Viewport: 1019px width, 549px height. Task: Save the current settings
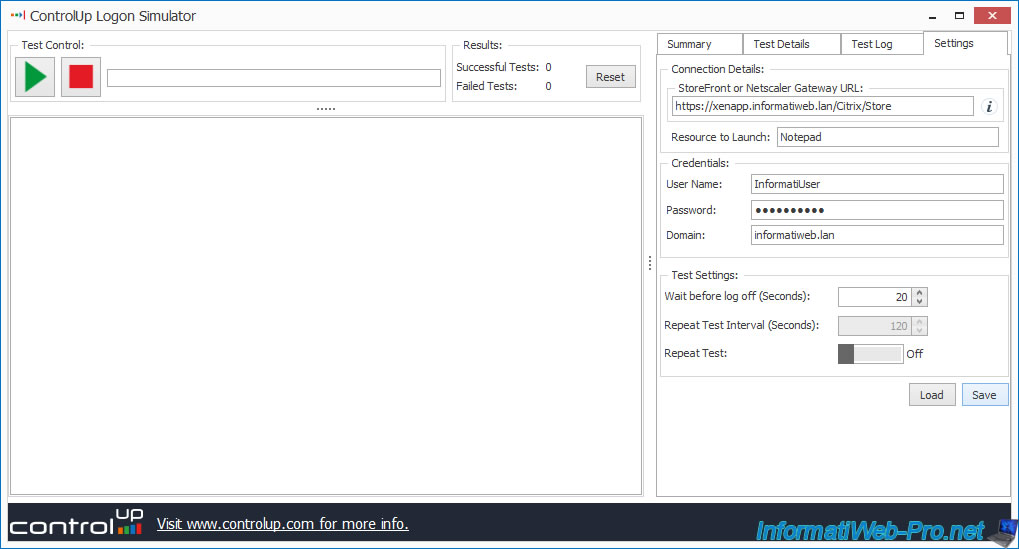985,395
